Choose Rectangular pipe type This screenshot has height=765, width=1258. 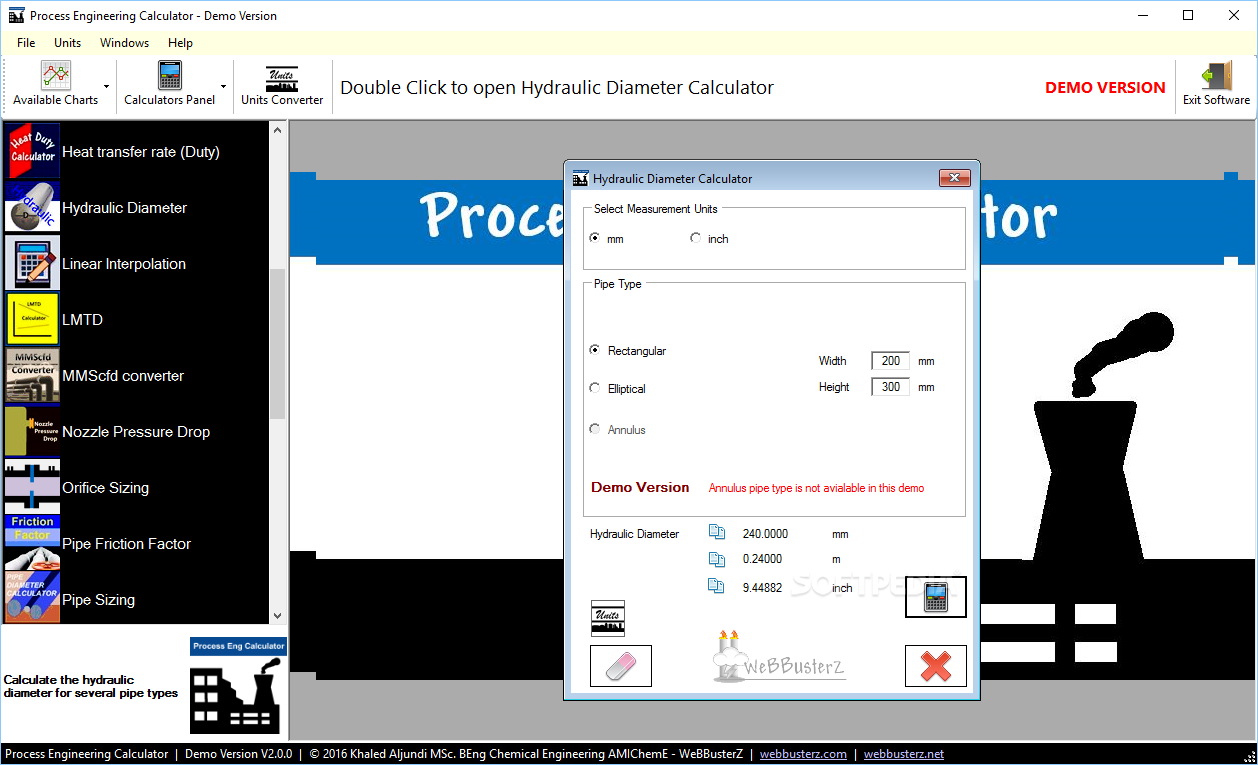(595, 350)
